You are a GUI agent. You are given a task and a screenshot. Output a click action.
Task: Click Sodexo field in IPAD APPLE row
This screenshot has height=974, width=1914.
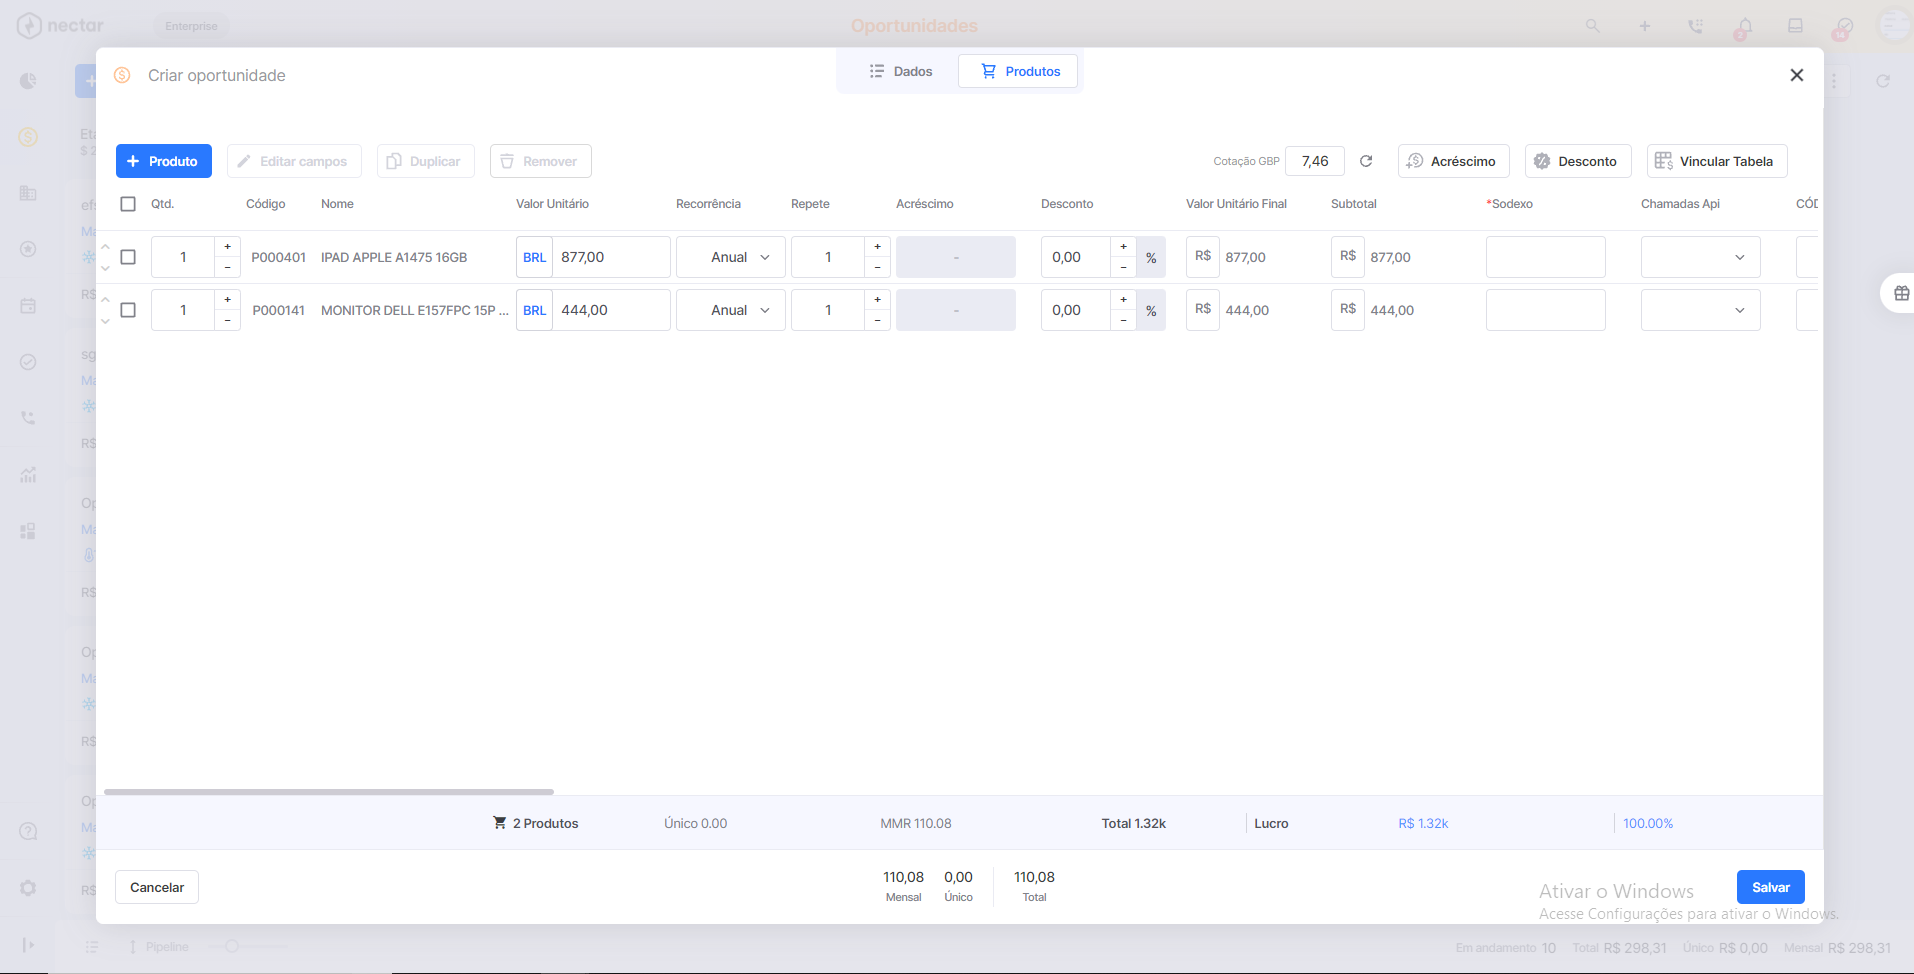(1546, 257)
